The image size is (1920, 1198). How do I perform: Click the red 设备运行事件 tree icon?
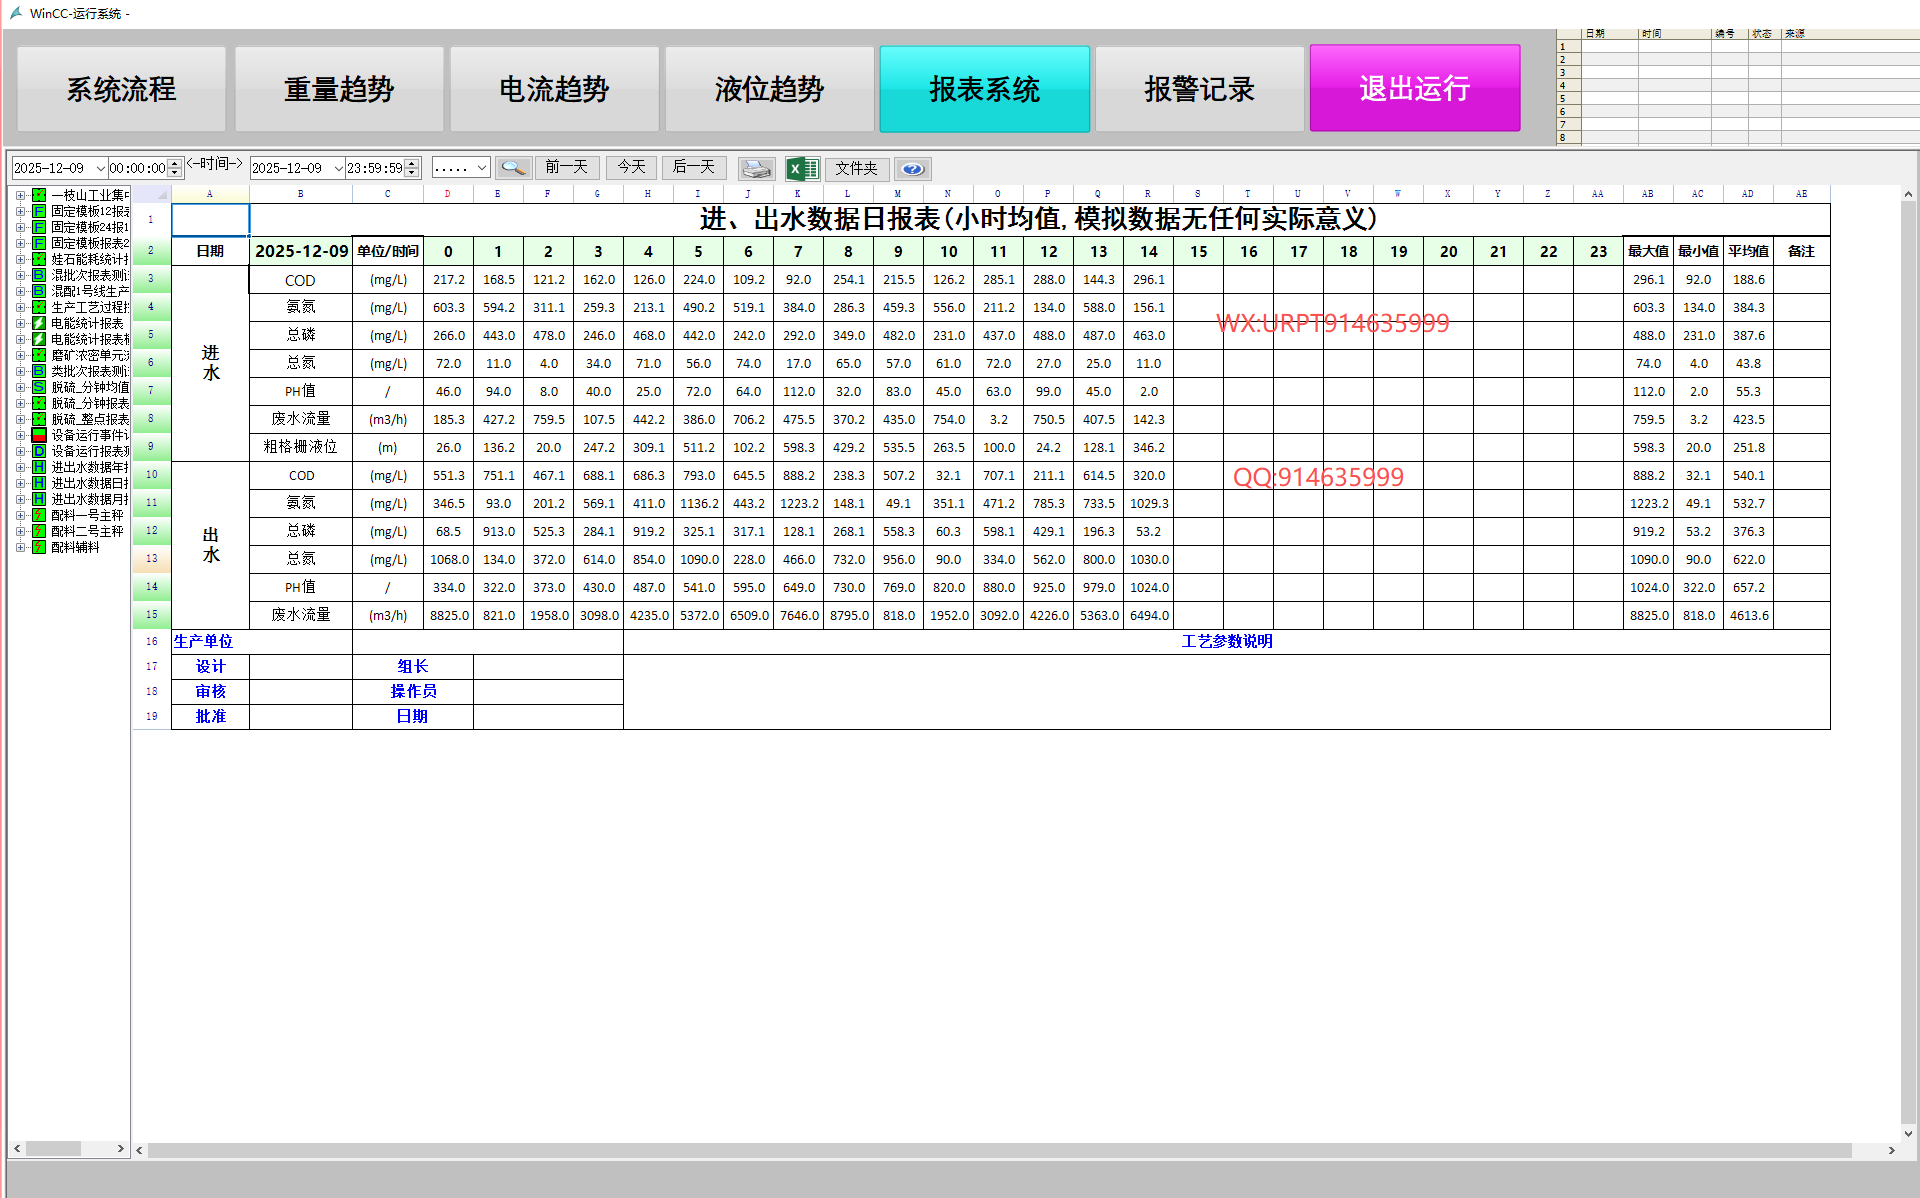(39, 435)
